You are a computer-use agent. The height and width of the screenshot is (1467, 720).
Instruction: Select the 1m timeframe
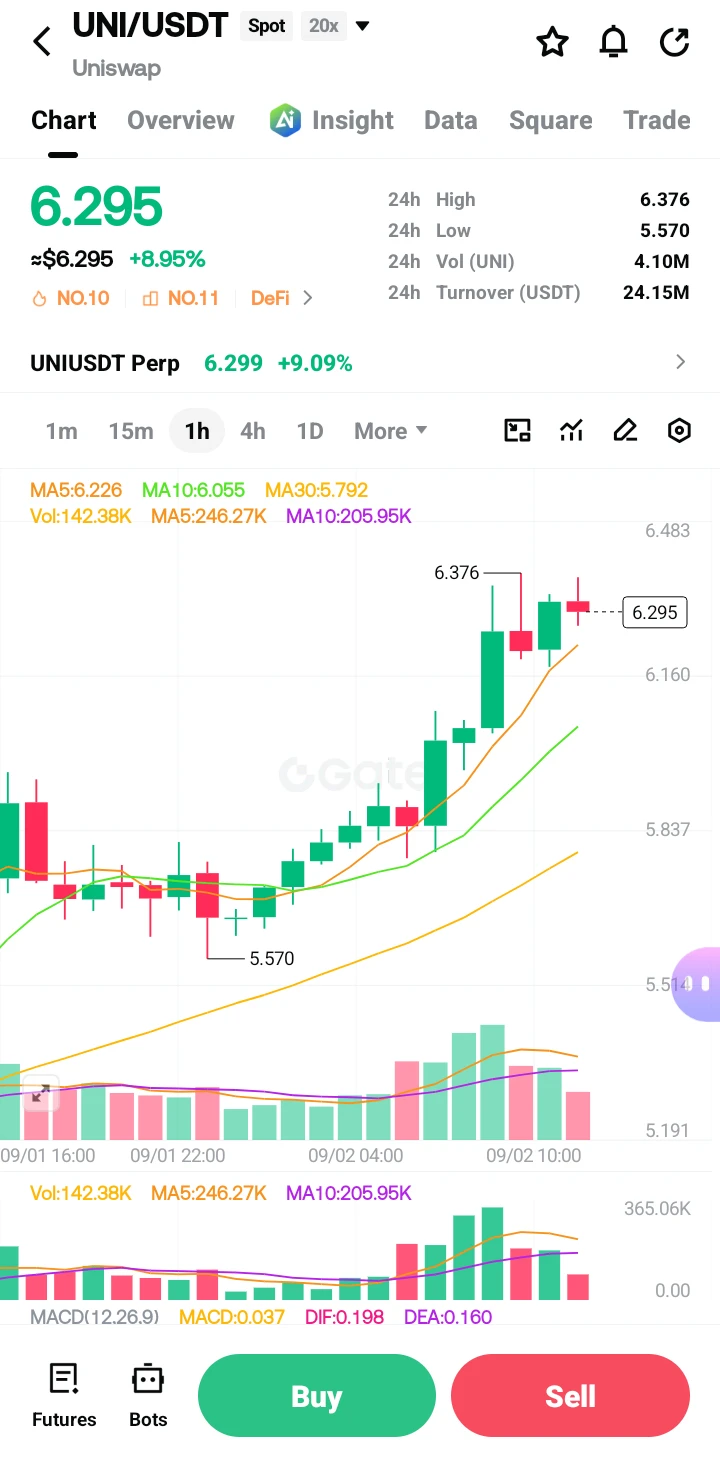coord(61,431)
